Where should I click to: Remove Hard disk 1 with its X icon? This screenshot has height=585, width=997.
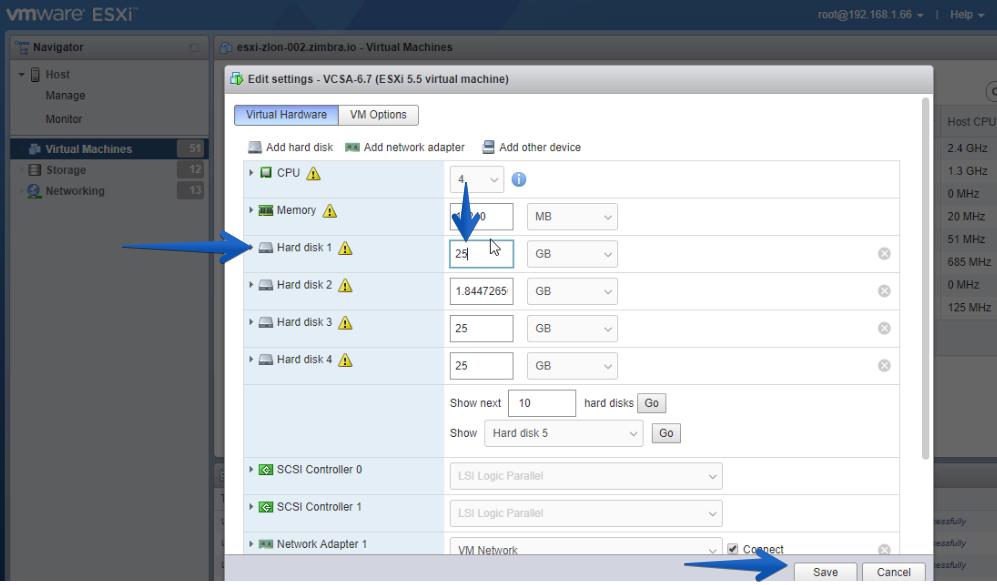point(884,254)
